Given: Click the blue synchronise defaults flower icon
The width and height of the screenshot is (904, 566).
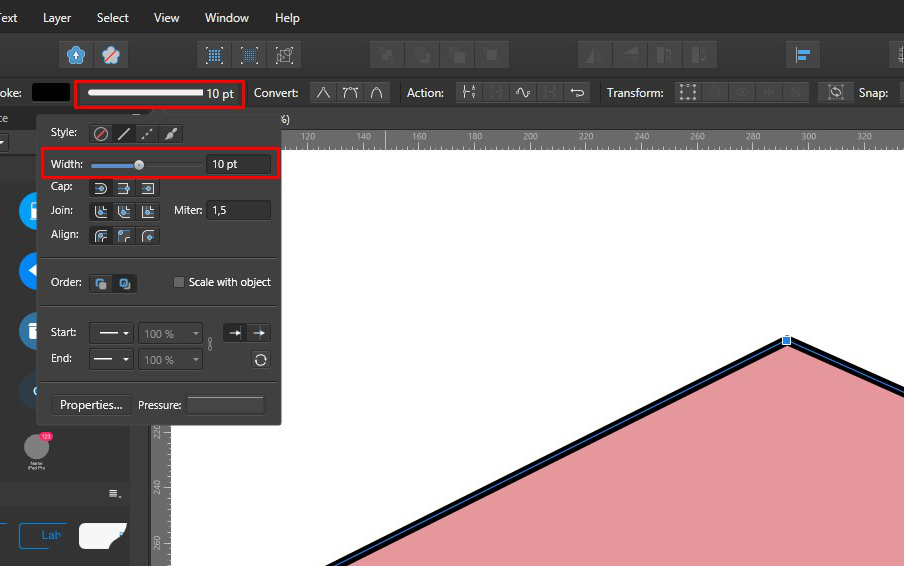Looking at the screenshot, I should point(76,55).
